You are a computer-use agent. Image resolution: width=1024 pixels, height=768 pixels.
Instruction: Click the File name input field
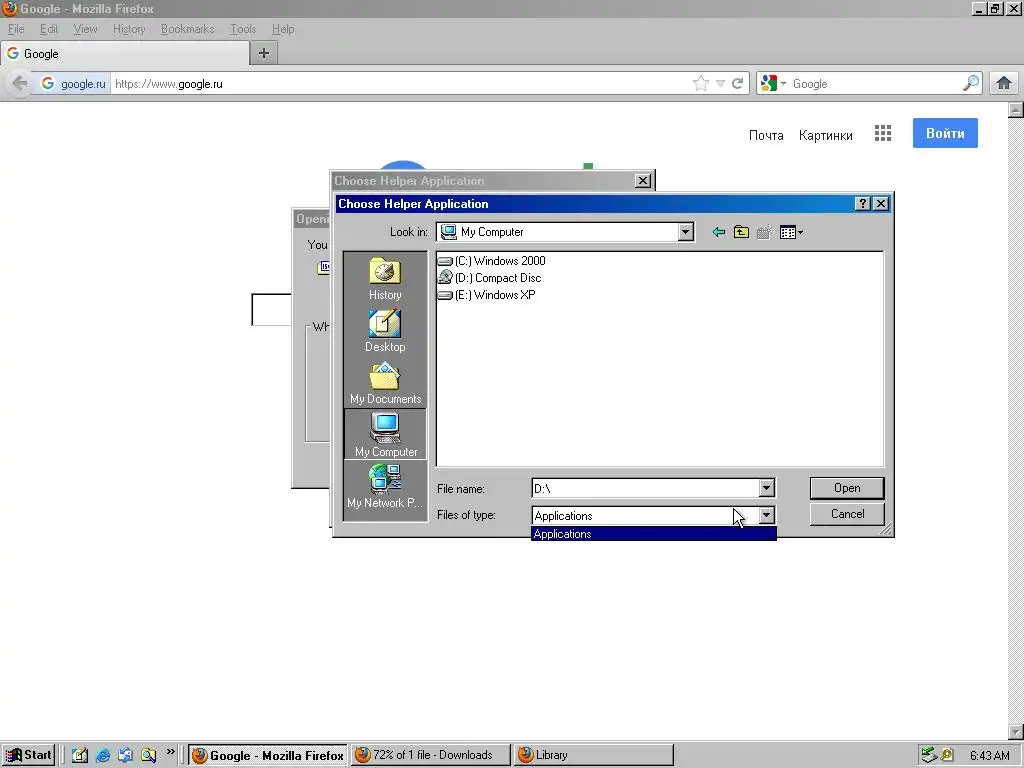(x=646, y=488)
